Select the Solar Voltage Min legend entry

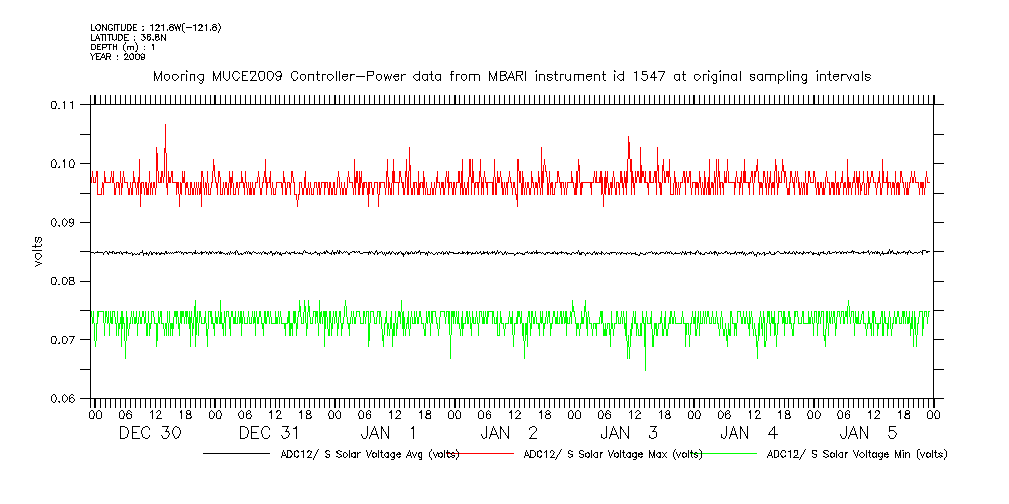click(x=856, y=454)
